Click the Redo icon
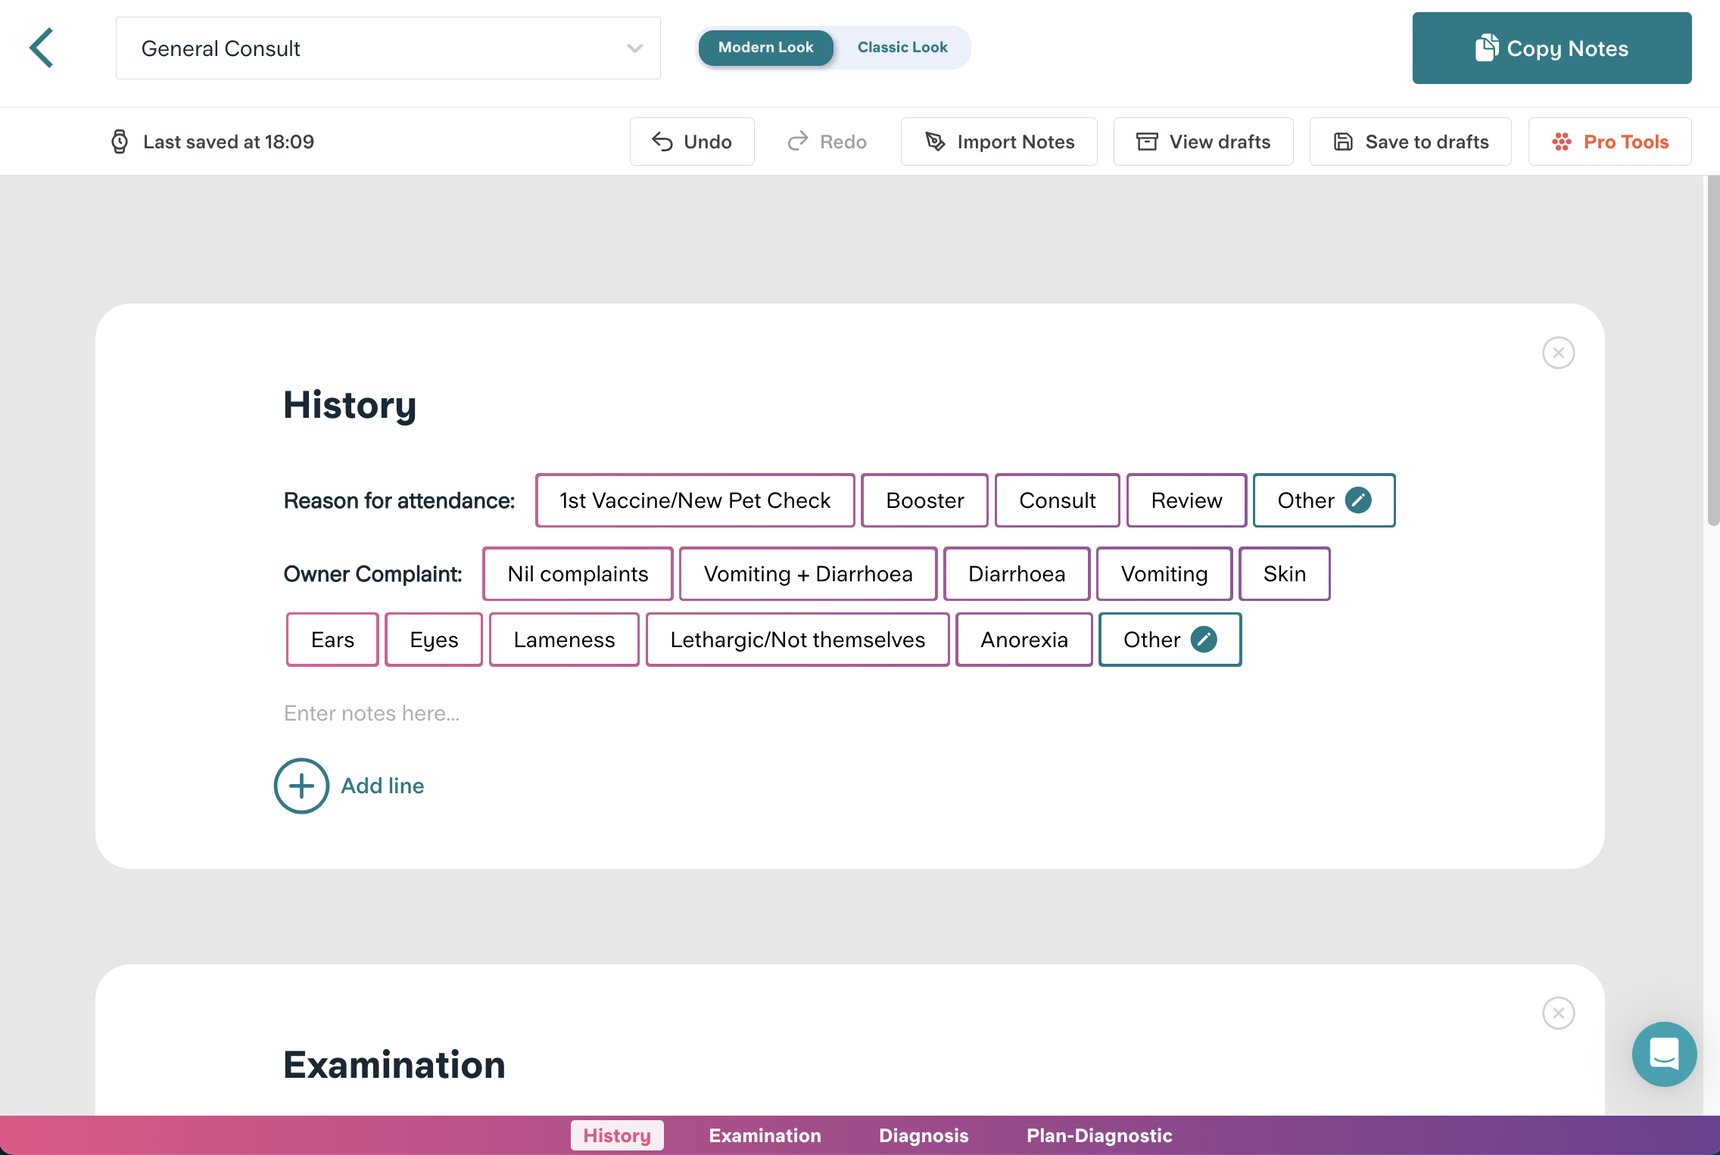The width and height of the screenshot is (1720, 1155). coord(797,141)
